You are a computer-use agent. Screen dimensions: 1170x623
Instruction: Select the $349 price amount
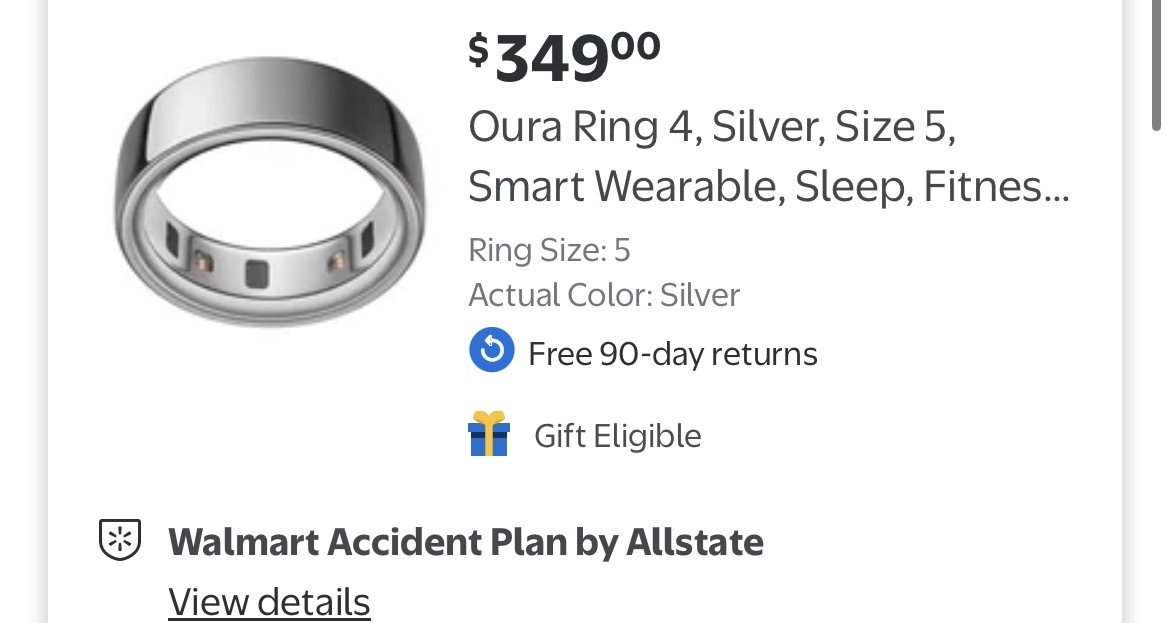[x=551, y=60]
